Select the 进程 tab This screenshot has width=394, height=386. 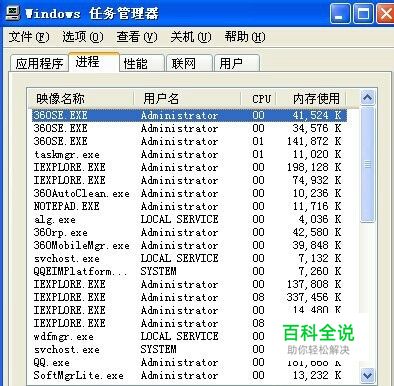94,62
